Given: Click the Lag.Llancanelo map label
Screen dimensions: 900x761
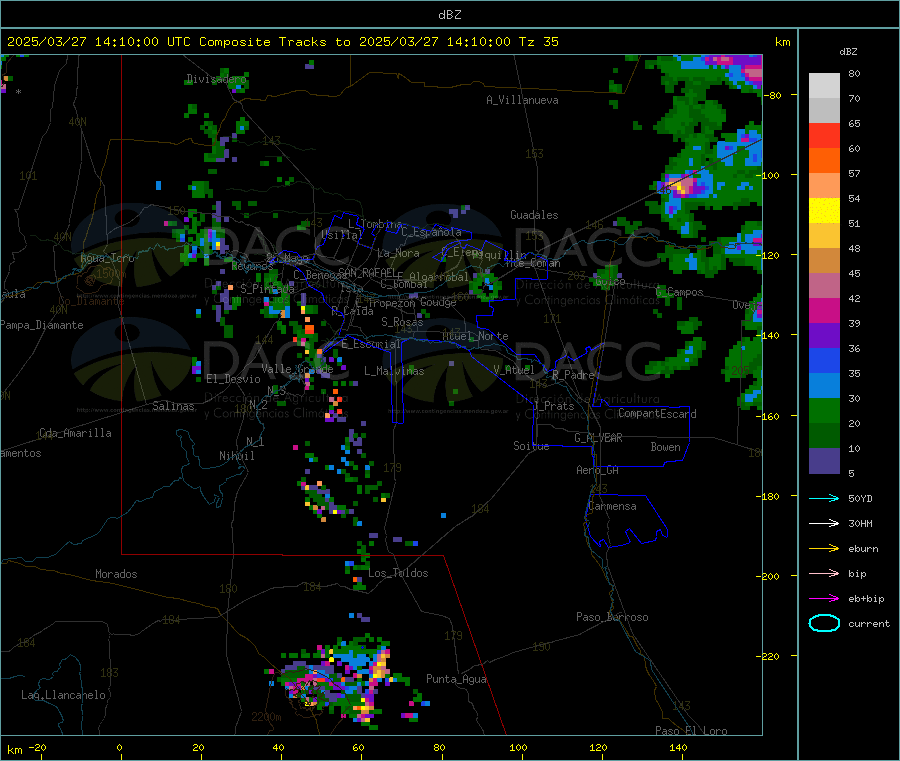Looking at the screenshot, I should 63,695.
